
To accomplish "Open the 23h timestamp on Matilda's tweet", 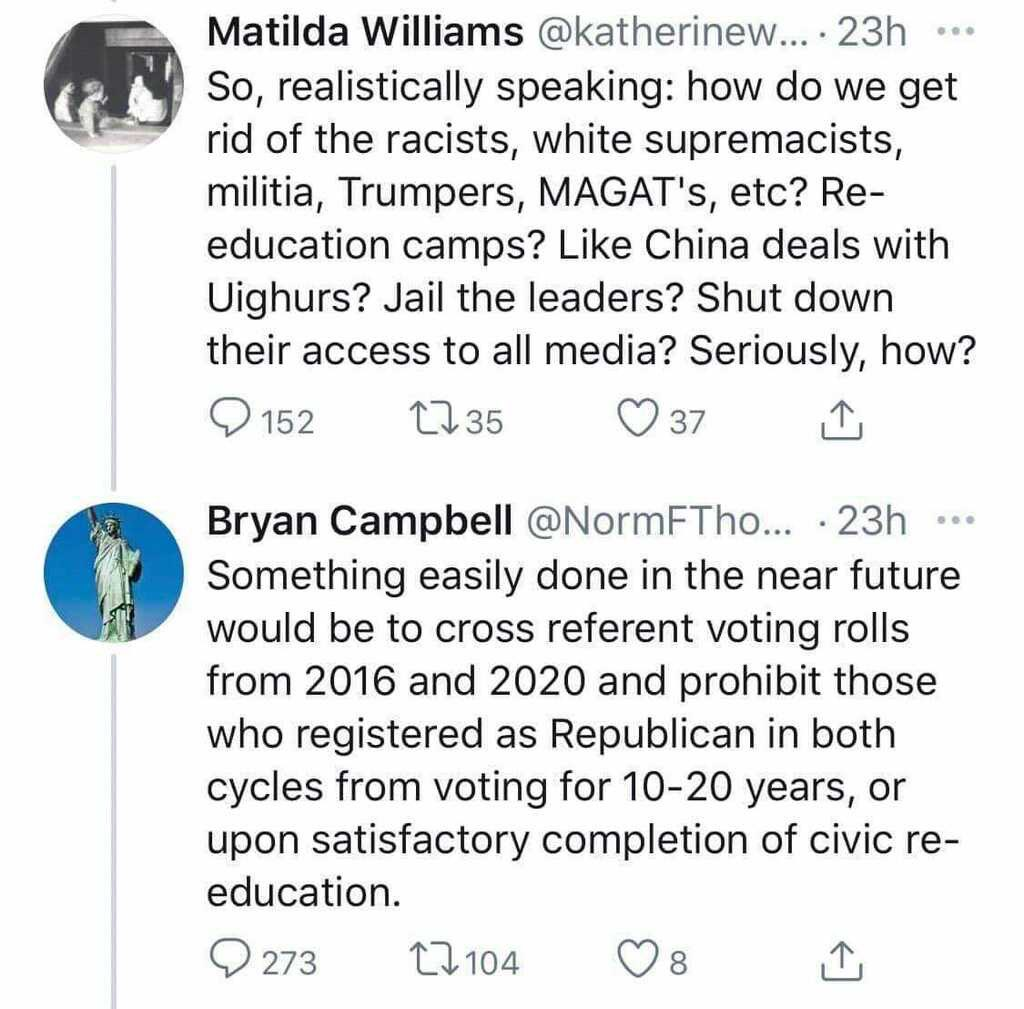I will pyautogui.click(x=872, y=31).
